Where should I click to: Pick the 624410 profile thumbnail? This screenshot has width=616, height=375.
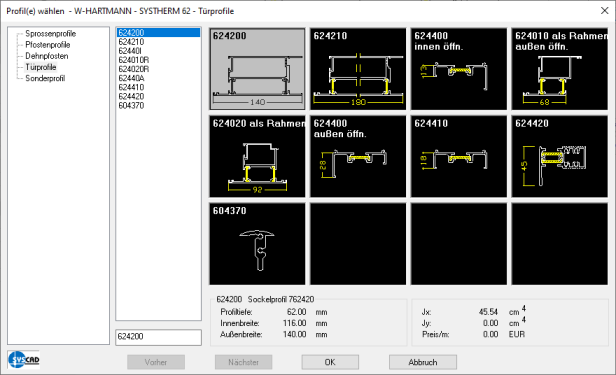click(459, 156)
